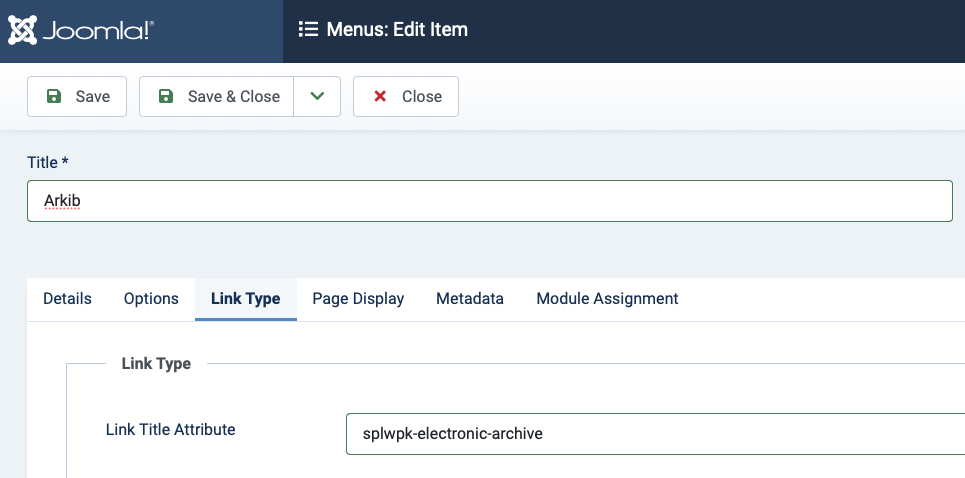This screenshot has width=965, height=478.
Task: Click the Link Title Attribute label
Action: point(171,430)
